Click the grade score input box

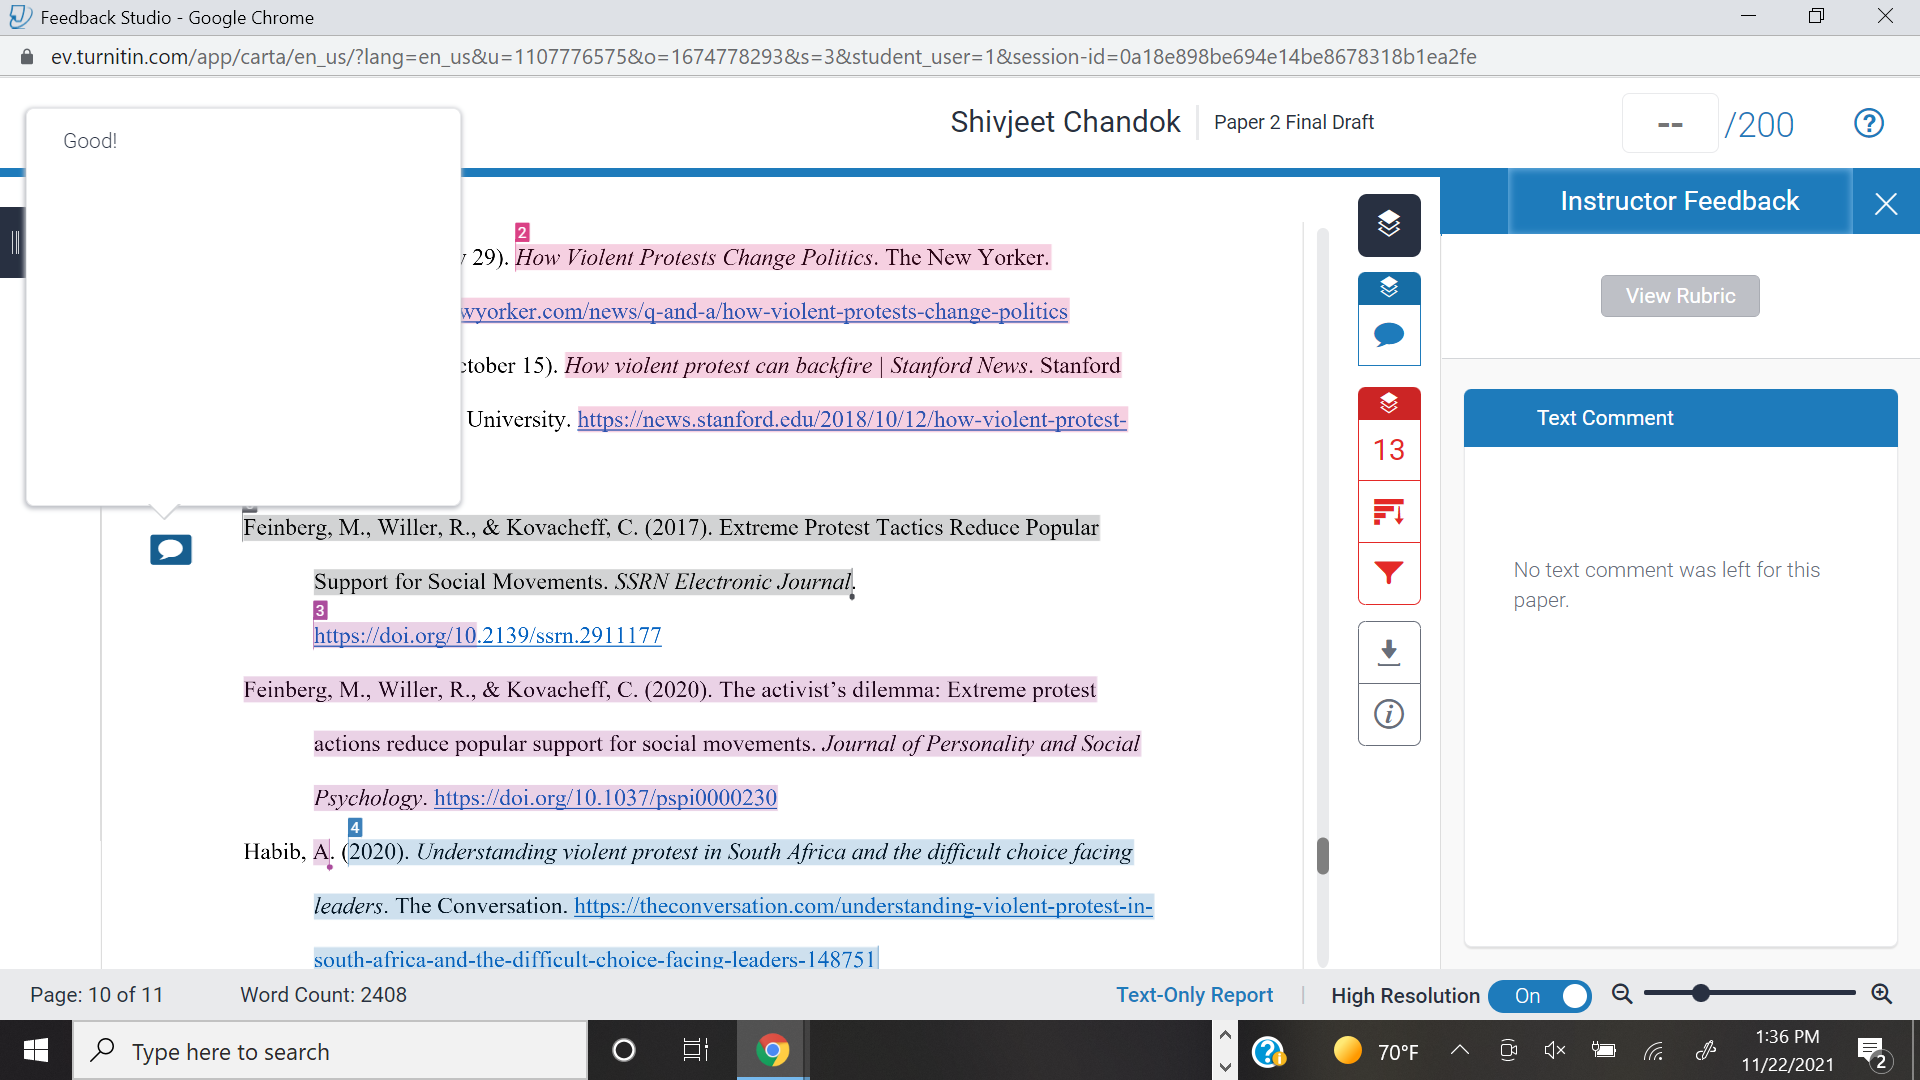click(x=1670, y=124)
